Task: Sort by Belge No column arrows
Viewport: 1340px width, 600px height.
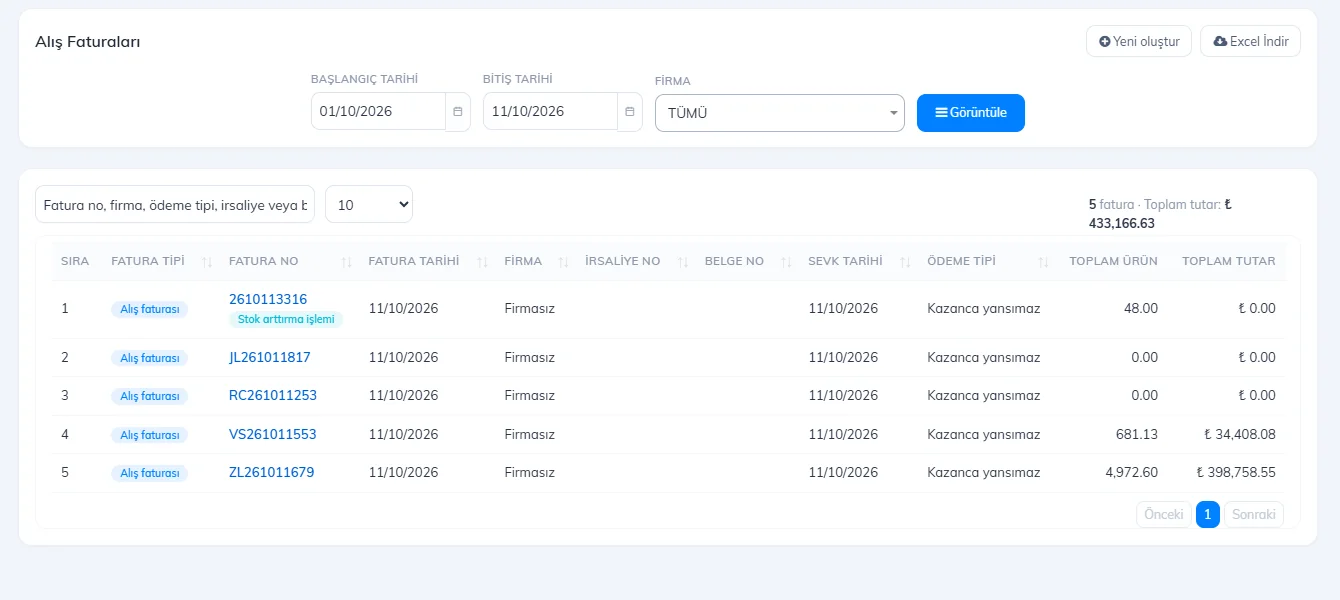Action: point(786,262)
